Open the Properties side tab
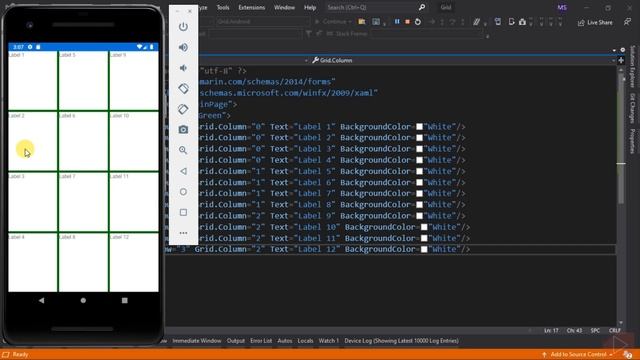 633,142
